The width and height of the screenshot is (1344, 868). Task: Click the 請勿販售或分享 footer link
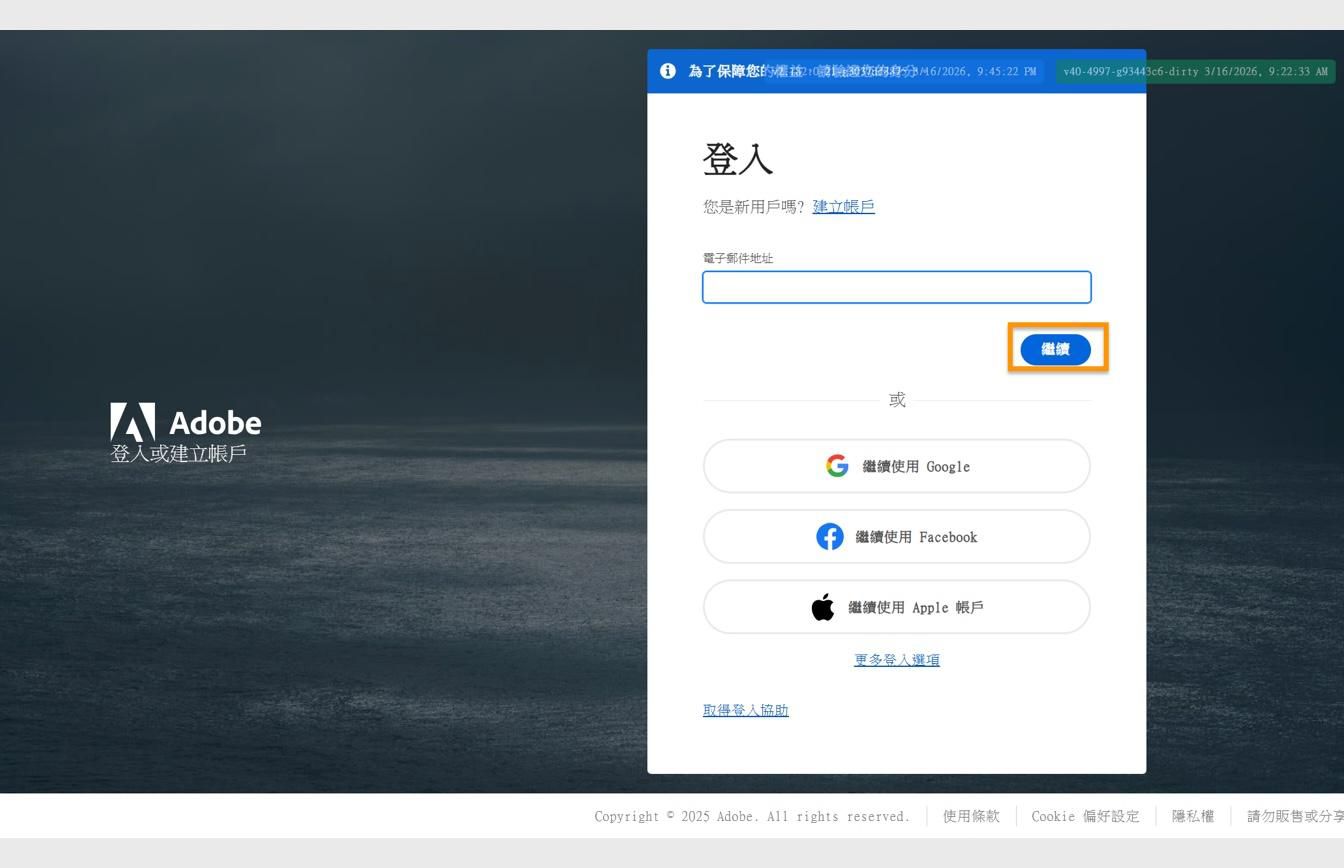coord(1294,816)
